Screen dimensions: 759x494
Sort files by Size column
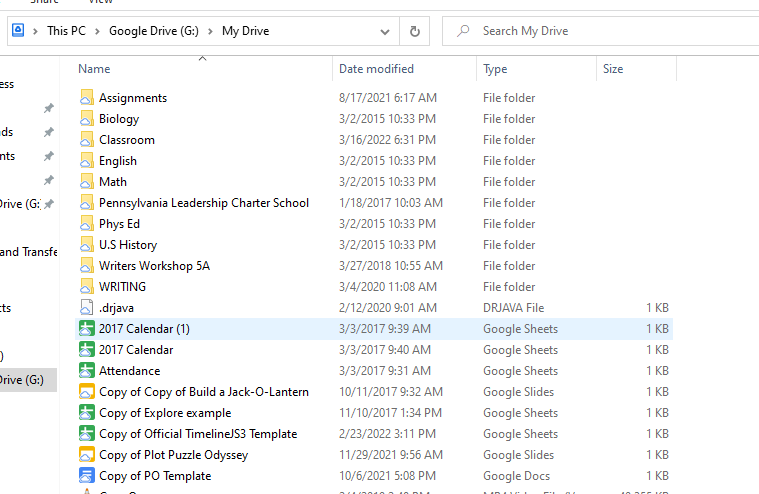tap(637, 69)
